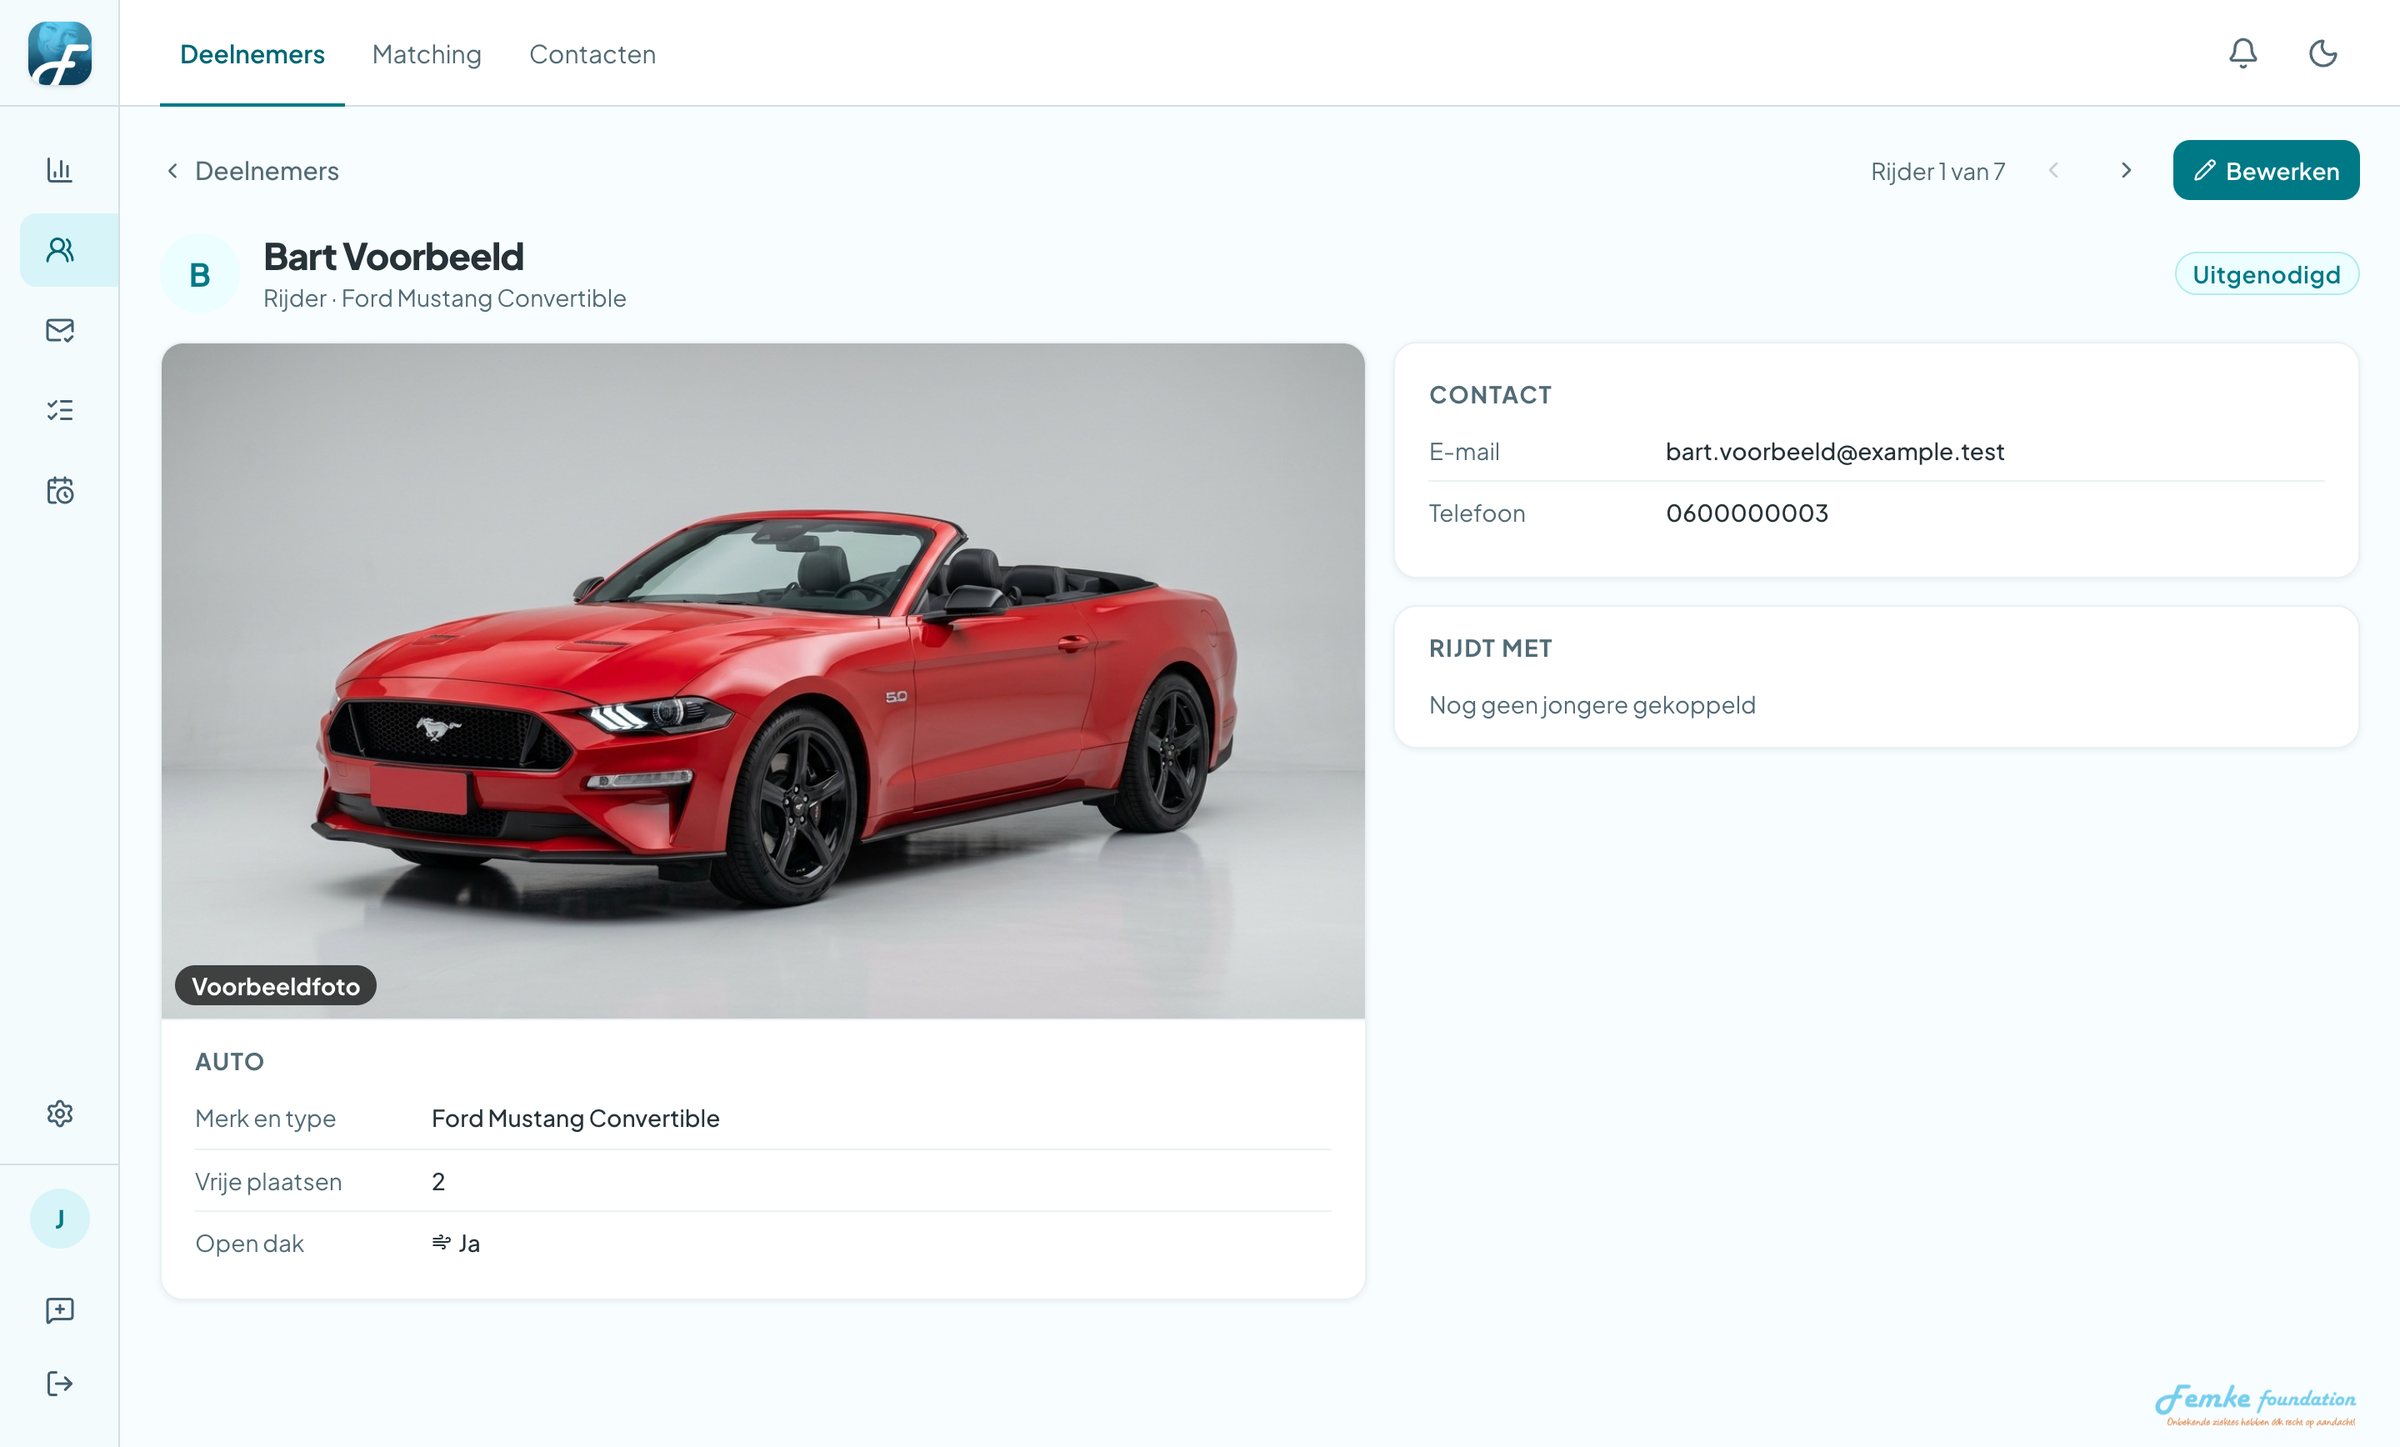Select the participants people icon in sidebar
This screenshot has width=2400, height=1447.
point(60,250)
